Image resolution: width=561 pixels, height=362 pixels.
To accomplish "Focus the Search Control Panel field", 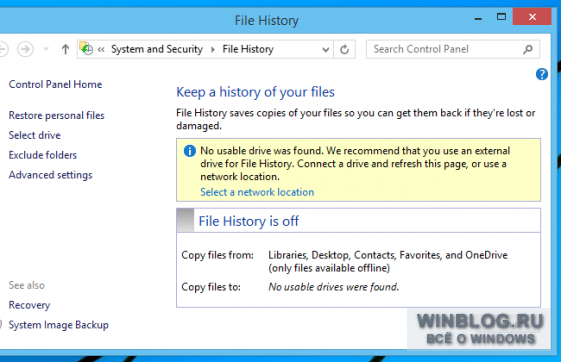I will (453, 49).
